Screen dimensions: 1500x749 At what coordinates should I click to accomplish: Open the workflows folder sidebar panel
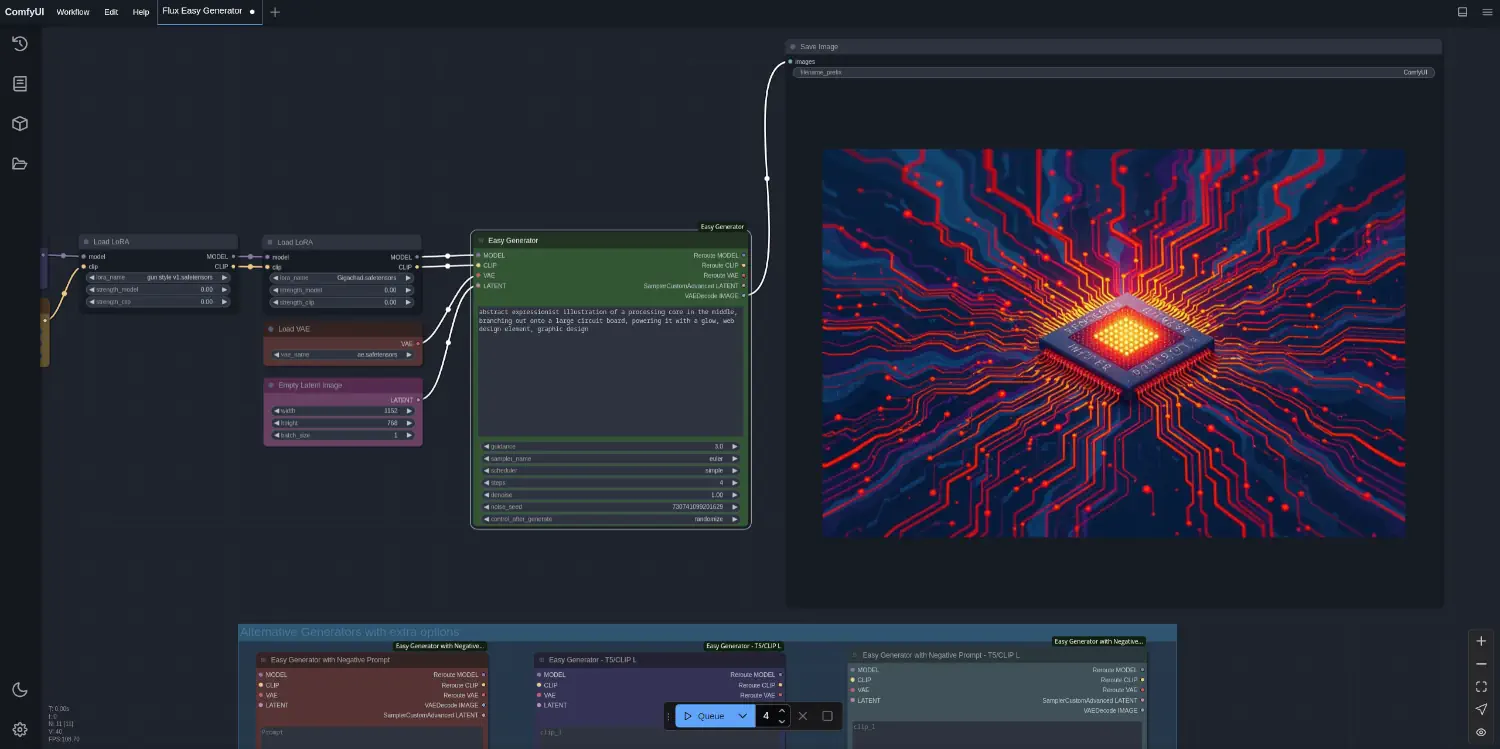coord(19,163)
